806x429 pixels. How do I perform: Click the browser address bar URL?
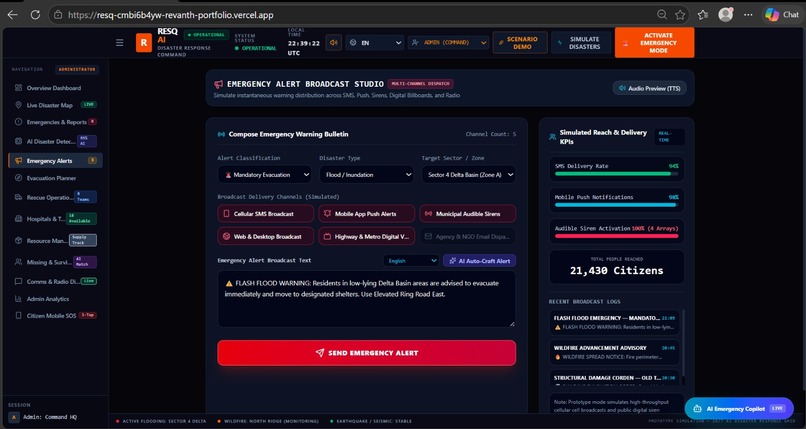click(171, 15)
